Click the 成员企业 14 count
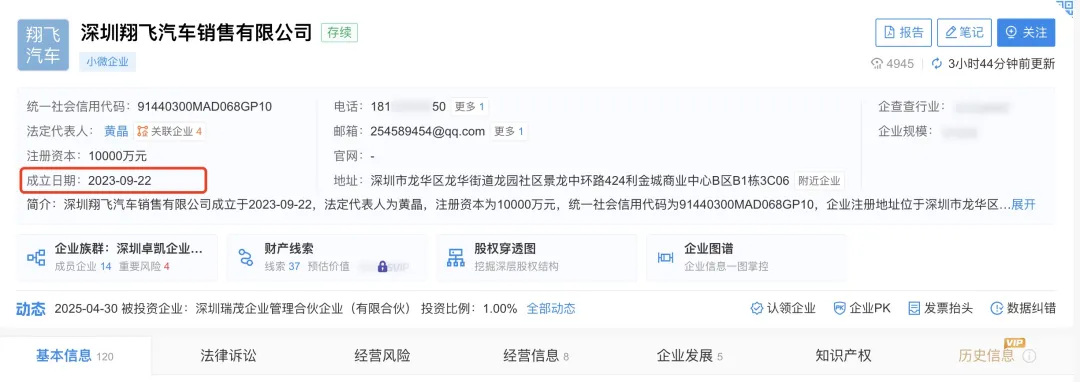This screenshot has width=1080, height=382. point(83,266)
